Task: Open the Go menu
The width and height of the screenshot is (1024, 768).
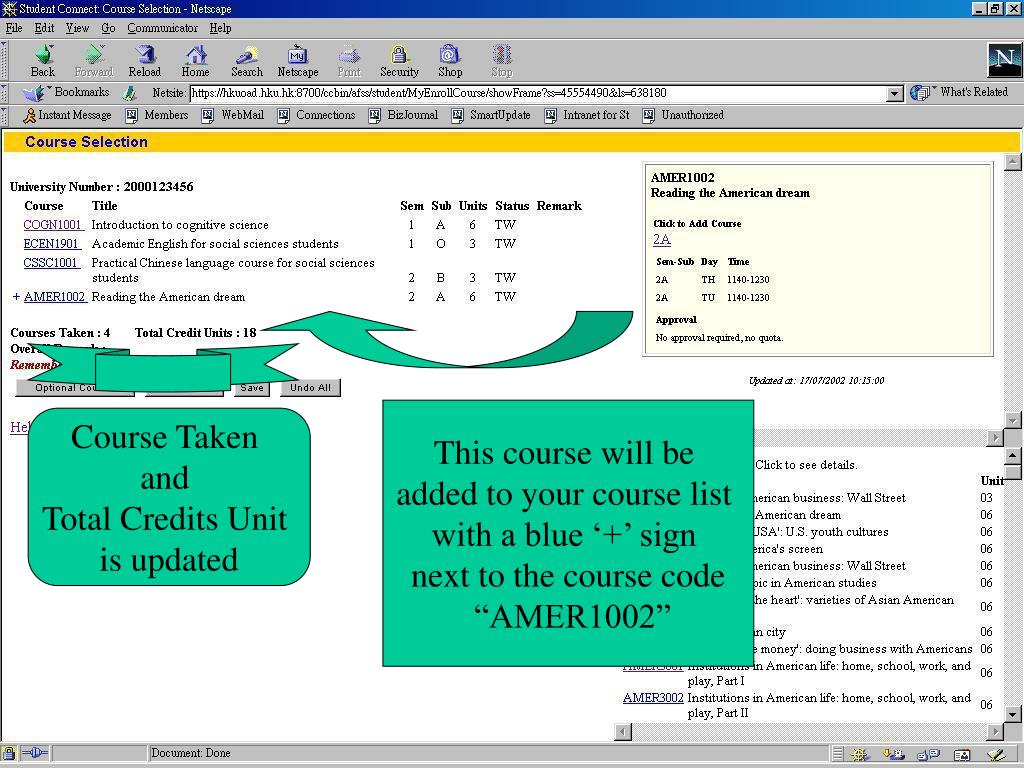Action: pyautogui.click(x=108, y=28)
